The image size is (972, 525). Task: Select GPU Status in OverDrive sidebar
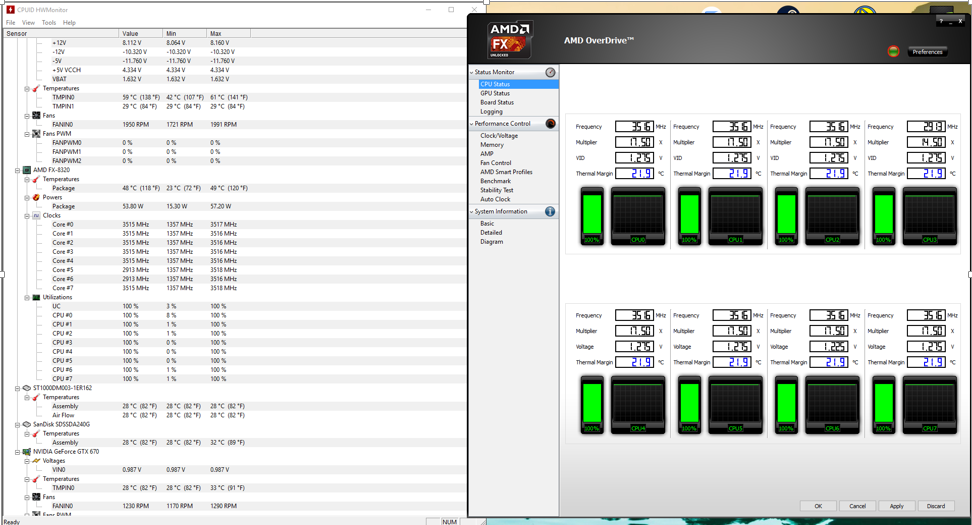tap(495, 94)
